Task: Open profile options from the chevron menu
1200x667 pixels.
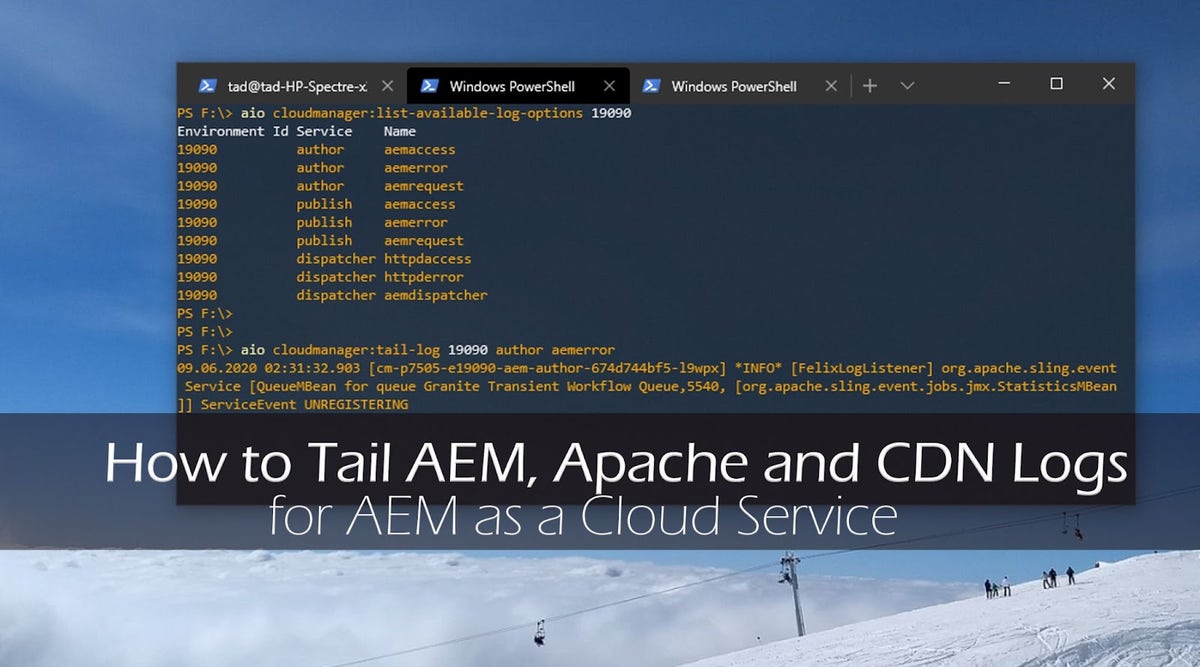Action: (x=906, y=85)
